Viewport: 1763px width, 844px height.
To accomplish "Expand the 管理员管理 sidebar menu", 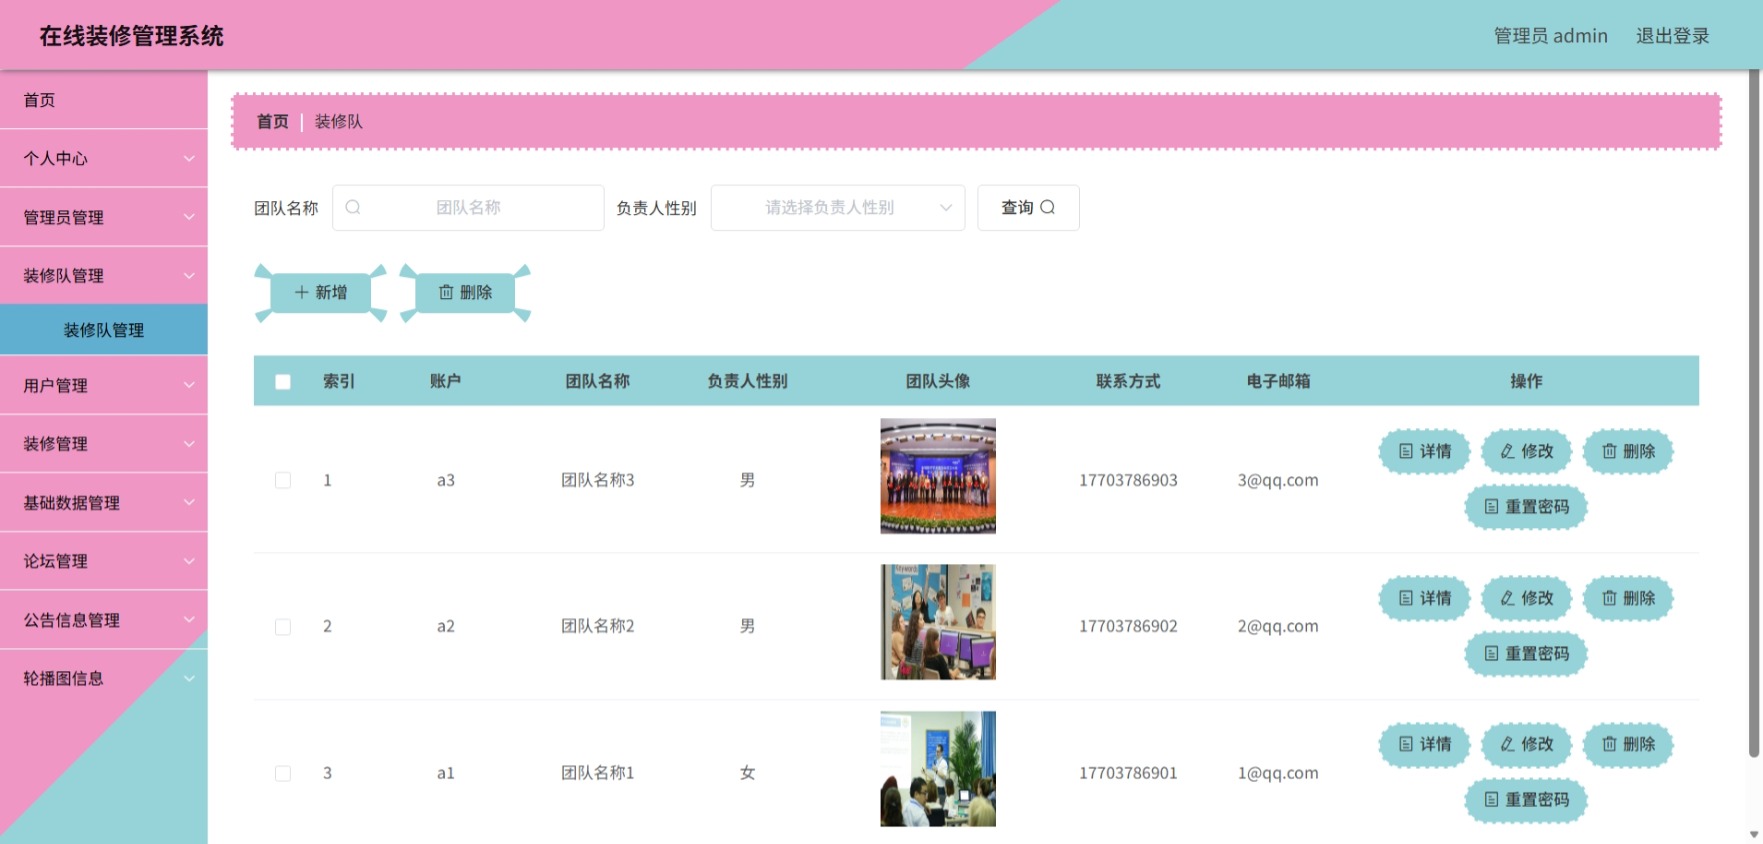I will pos(104,217).
